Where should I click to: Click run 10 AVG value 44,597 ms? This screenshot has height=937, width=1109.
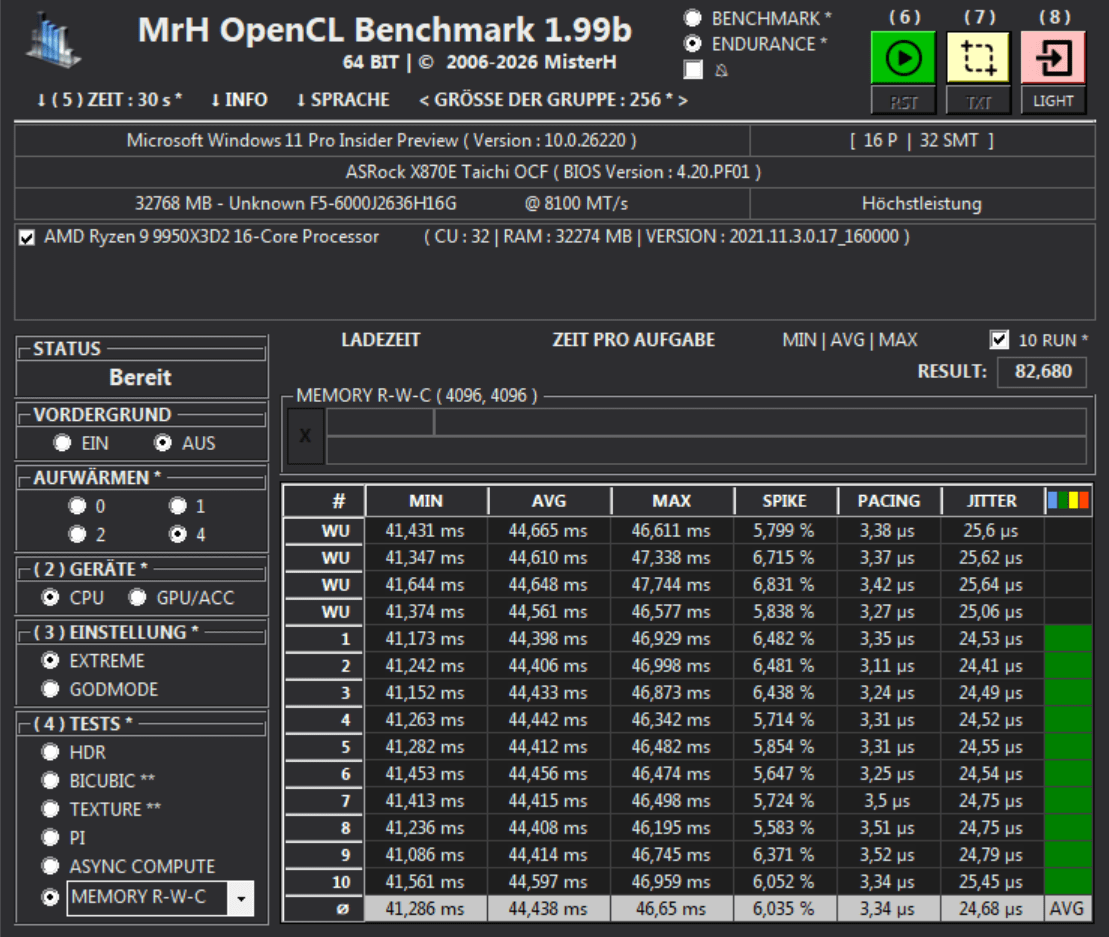pos(548,882)
